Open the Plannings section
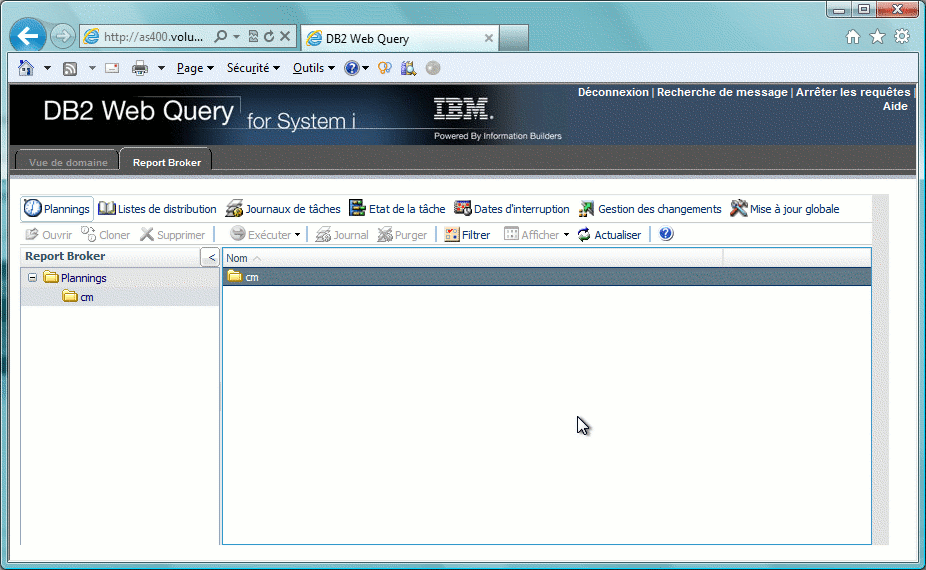Viewport: 926px width, 570px height. tap(57, 209)
